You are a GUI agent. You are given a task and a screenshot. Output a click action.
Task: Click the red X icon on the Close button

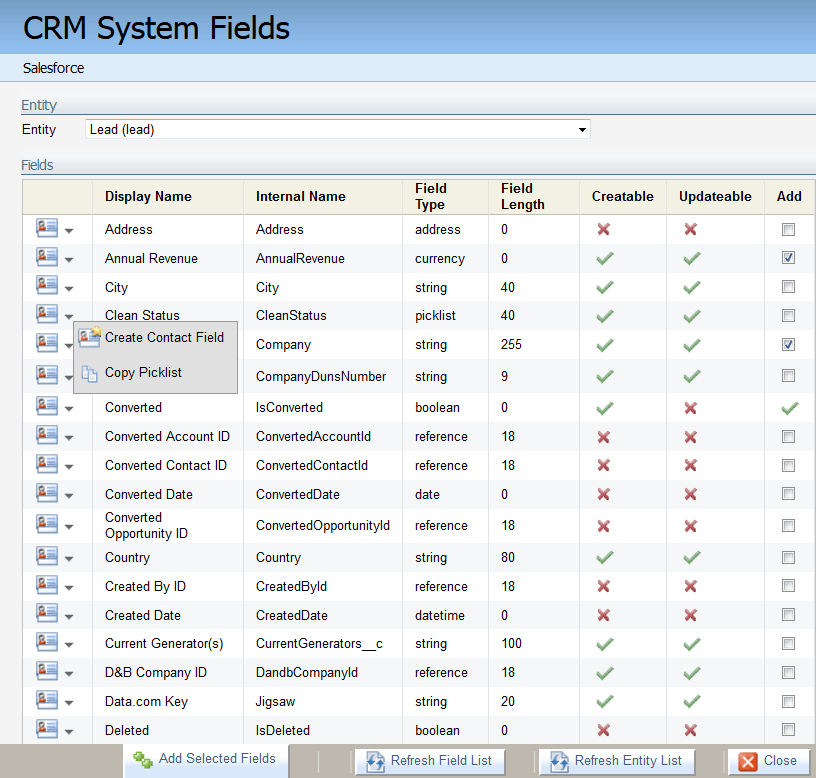point(747,761)
